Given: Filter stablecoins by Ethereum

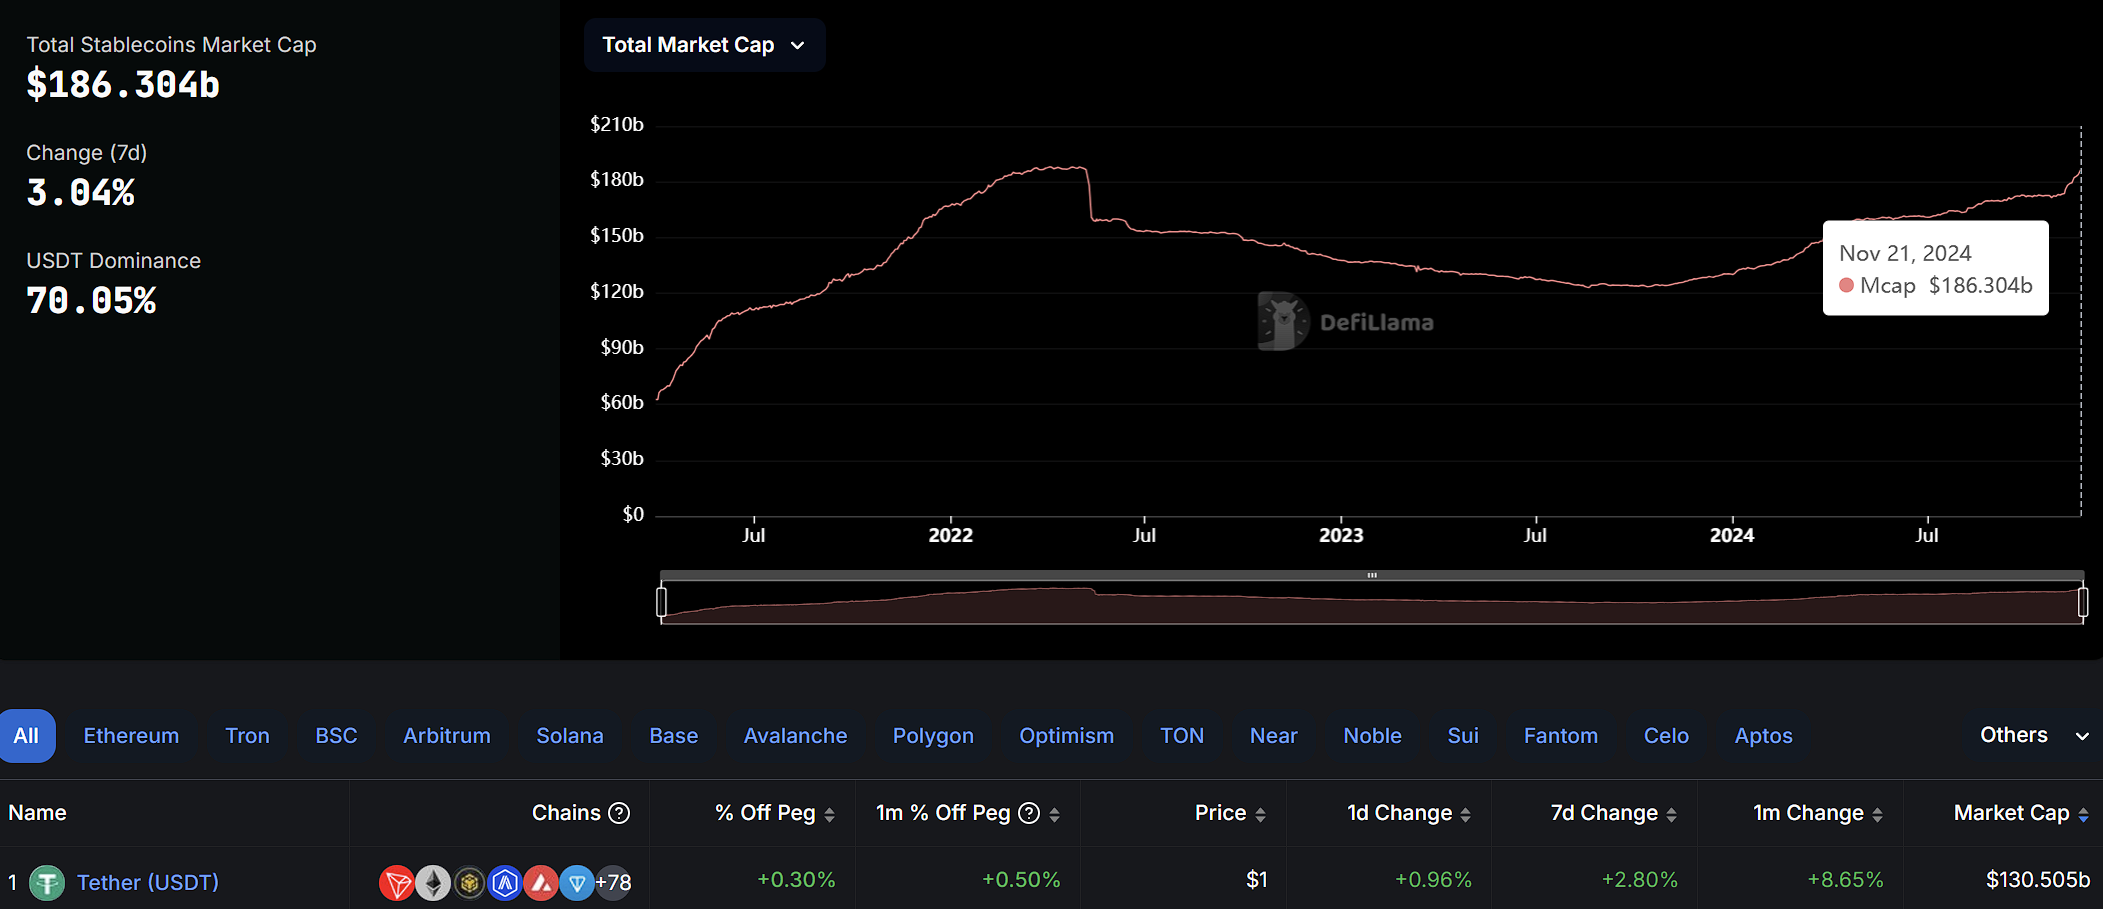Looking at the screenshot, I should (x=131, y=736).
